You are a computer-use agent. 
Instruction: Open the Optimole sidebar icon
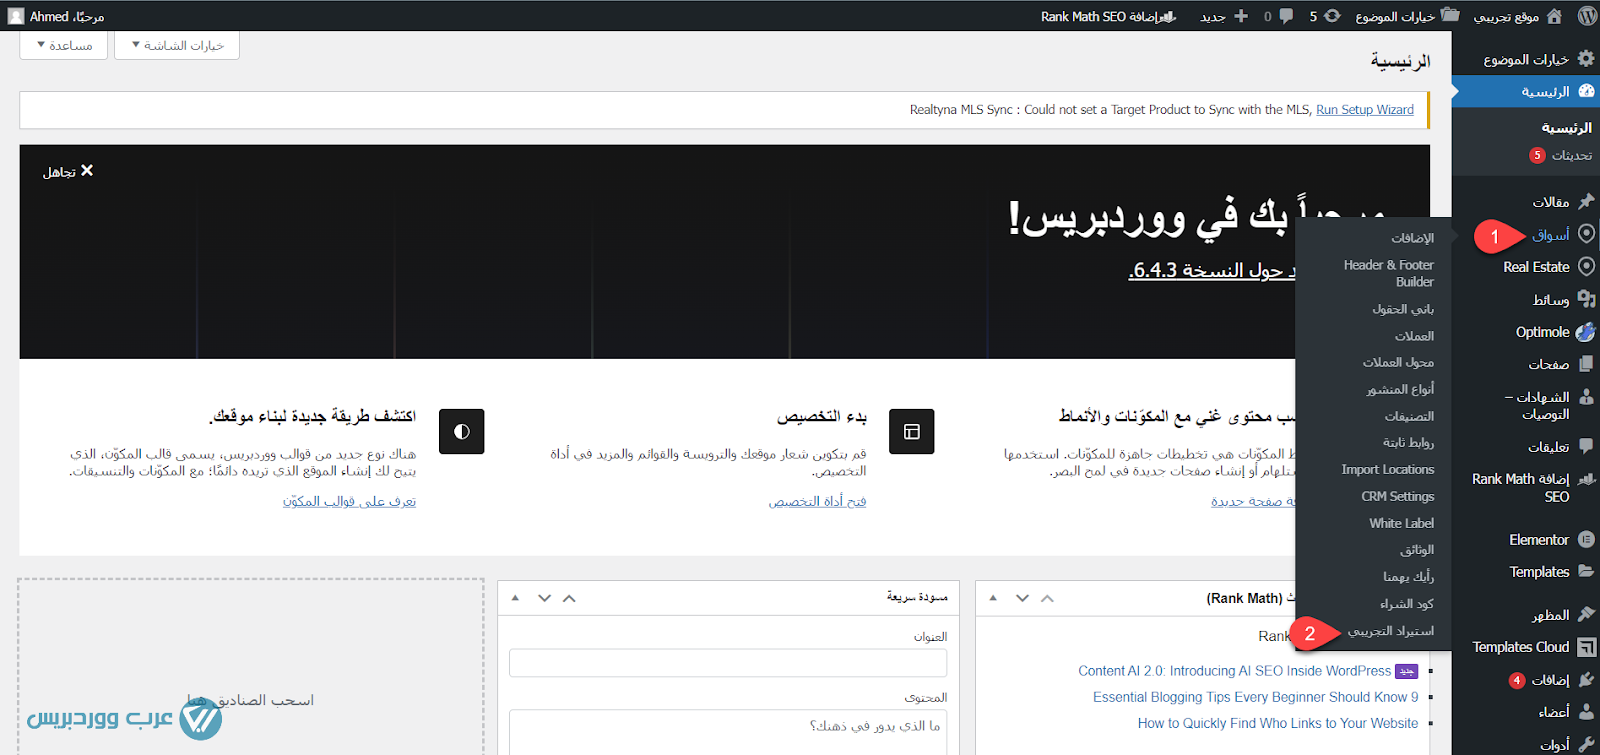pos(1586,332)
